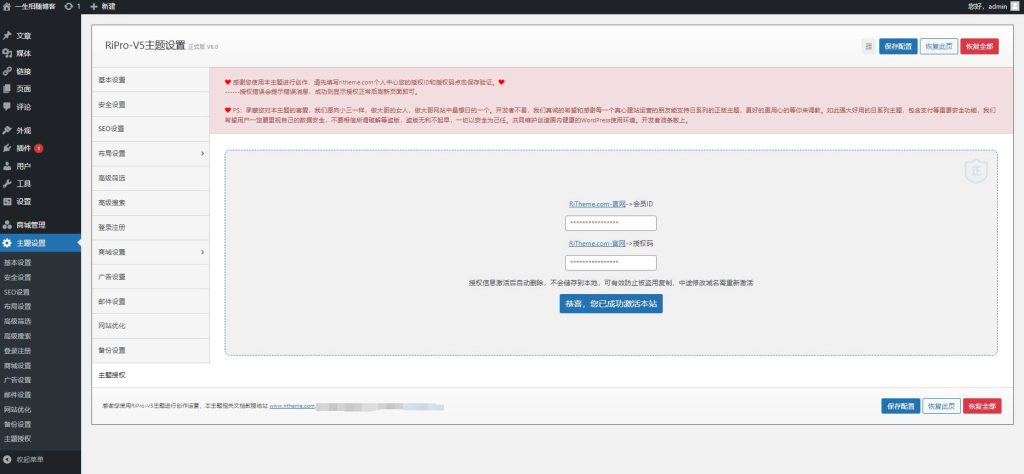Click the red 恢复全部 button in the header

pyautogui.click(x=980, y=46)
